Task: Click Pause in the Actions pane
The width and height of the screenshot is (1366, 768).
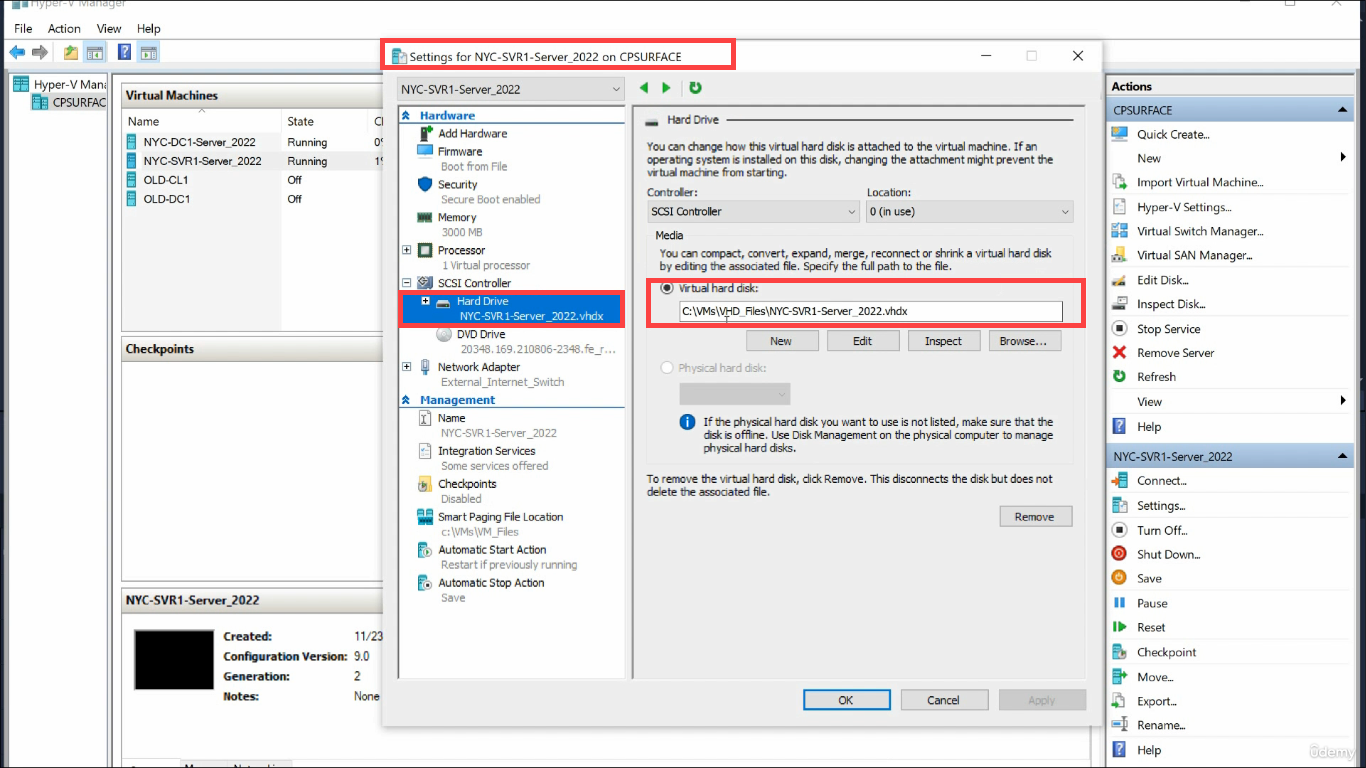Action: (1152, 603)
